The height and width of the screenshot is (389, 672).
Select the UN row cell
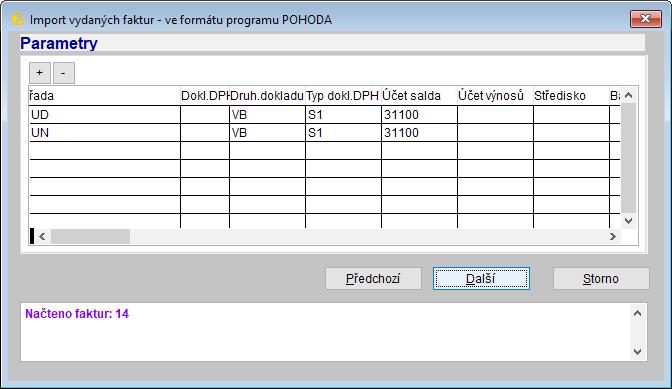coord(105,133)
